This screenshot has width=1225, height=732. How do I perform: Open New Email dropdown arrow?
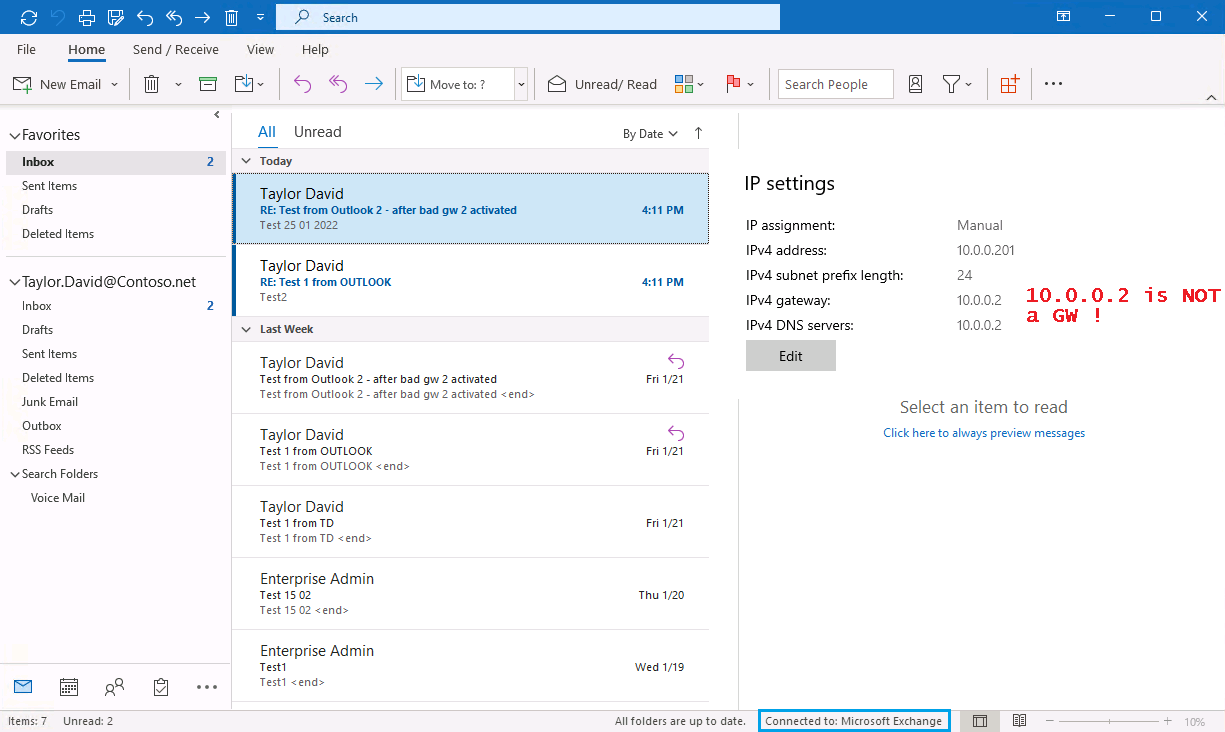point(114,85)
